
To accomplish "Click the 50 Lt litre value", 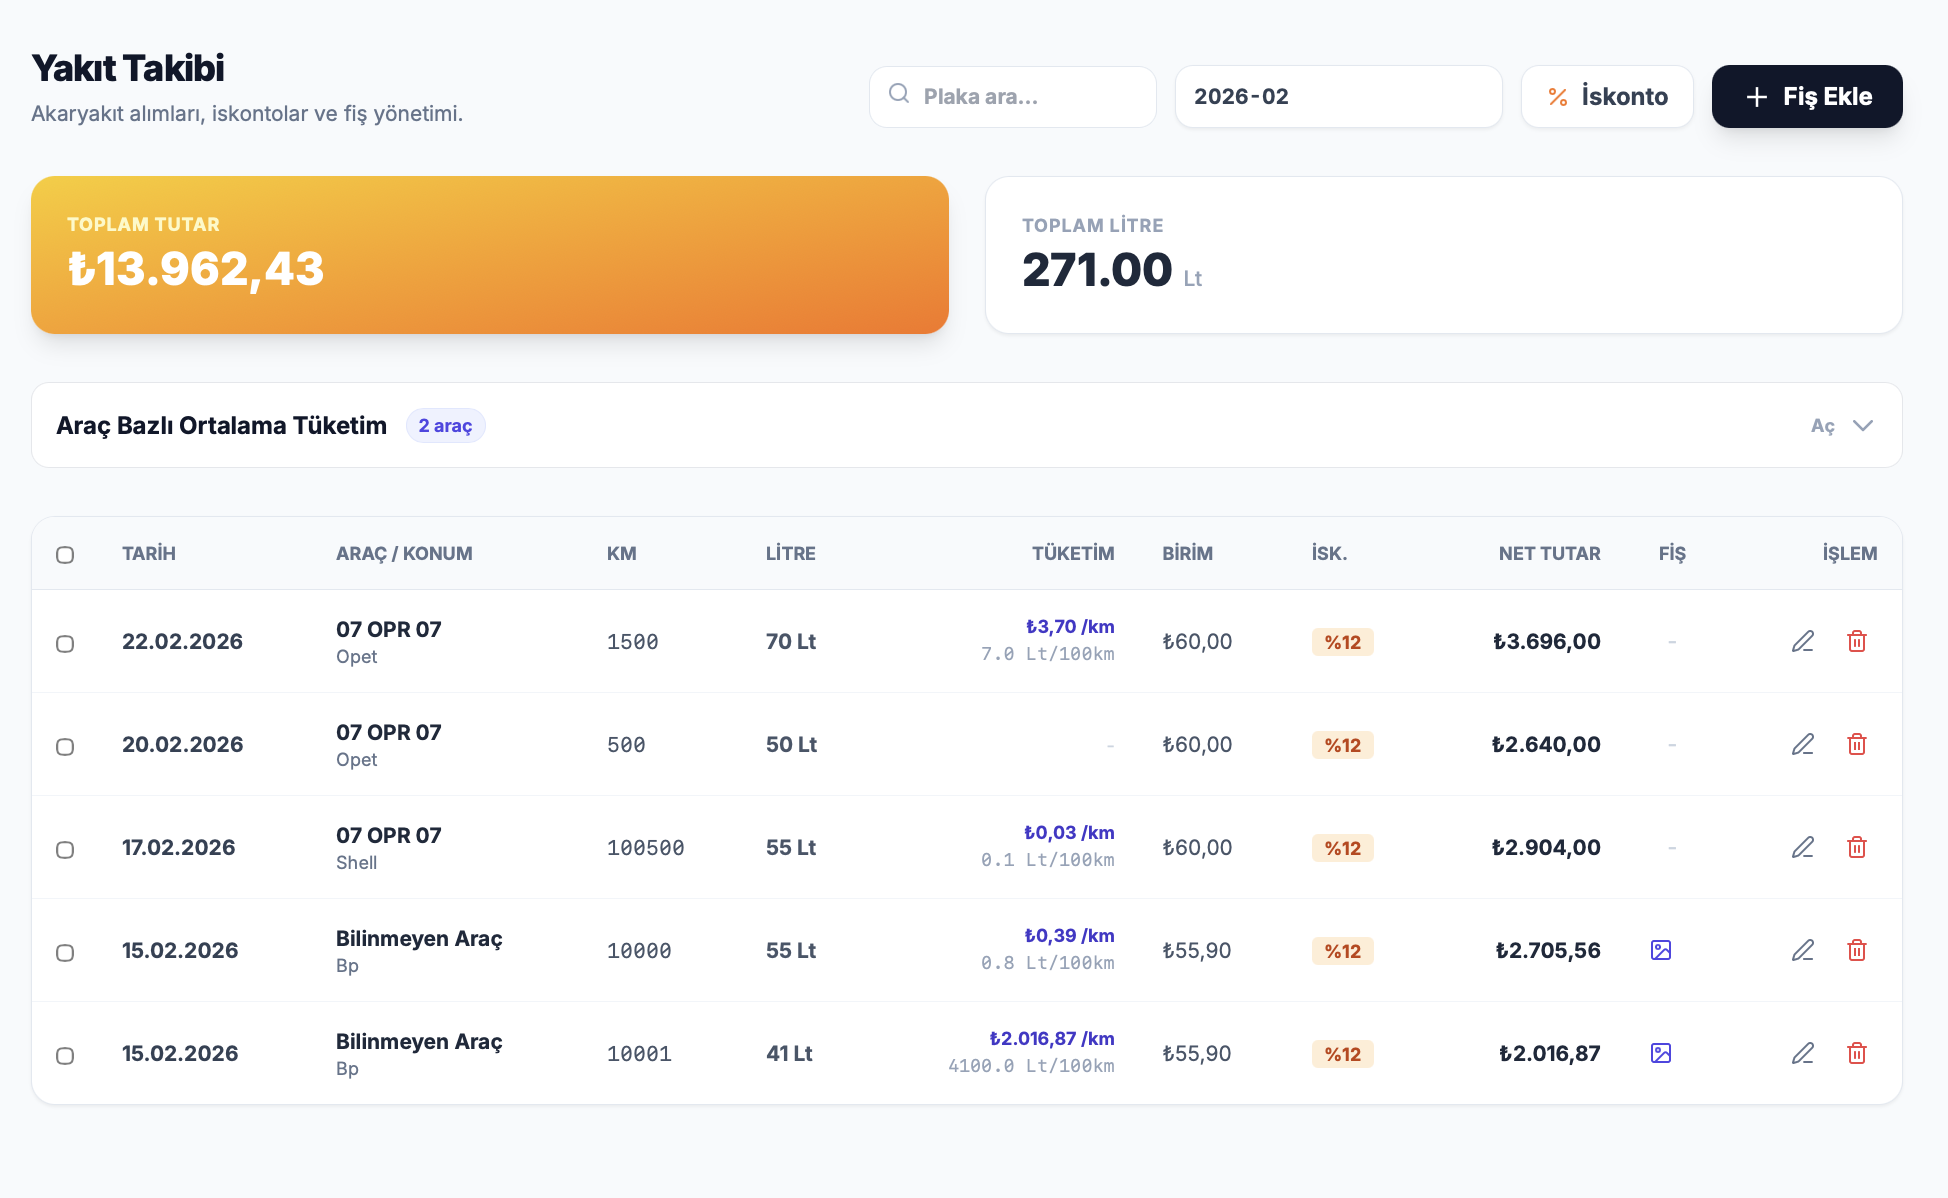I will click(x=791, y=744).
